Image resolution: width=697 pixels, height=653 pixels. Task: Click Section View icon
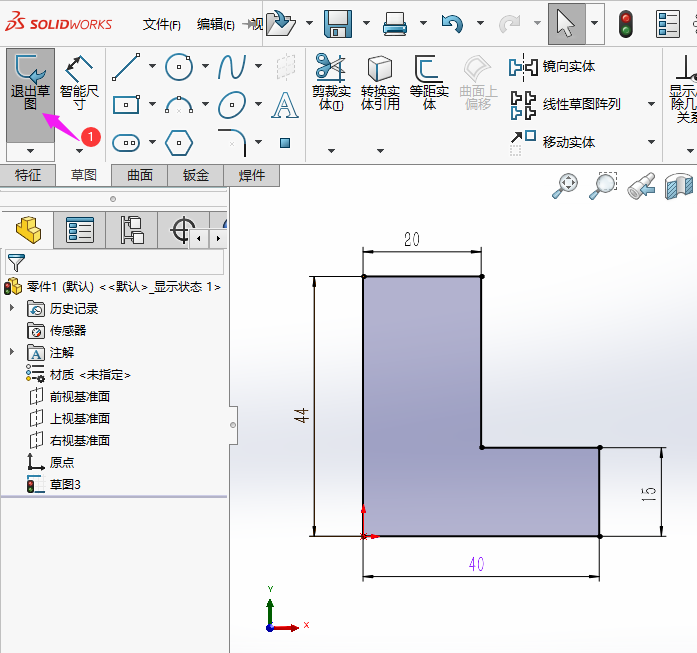click(679, 186)
